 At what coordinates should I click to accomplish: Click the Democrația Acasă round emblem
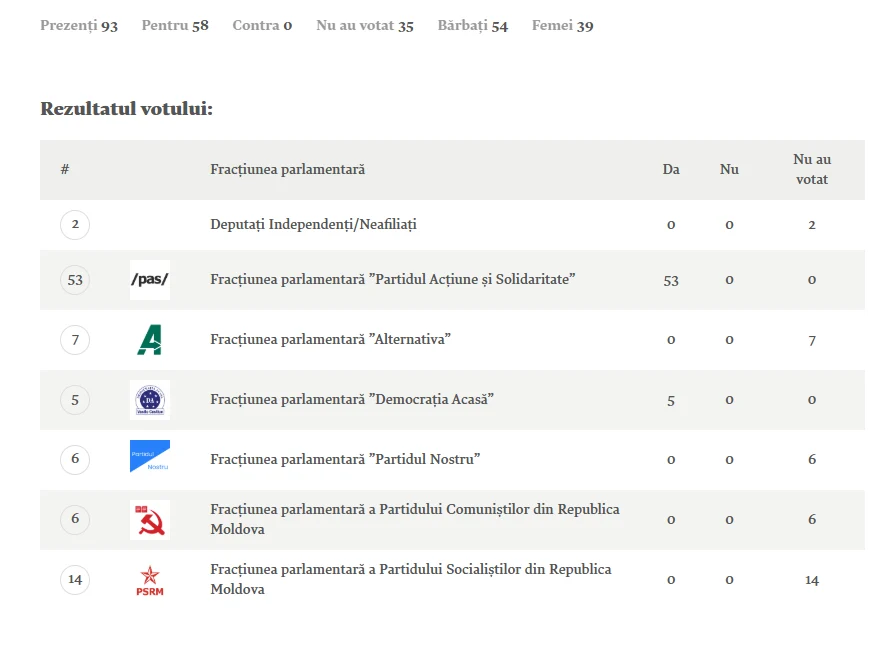(150, 400)
